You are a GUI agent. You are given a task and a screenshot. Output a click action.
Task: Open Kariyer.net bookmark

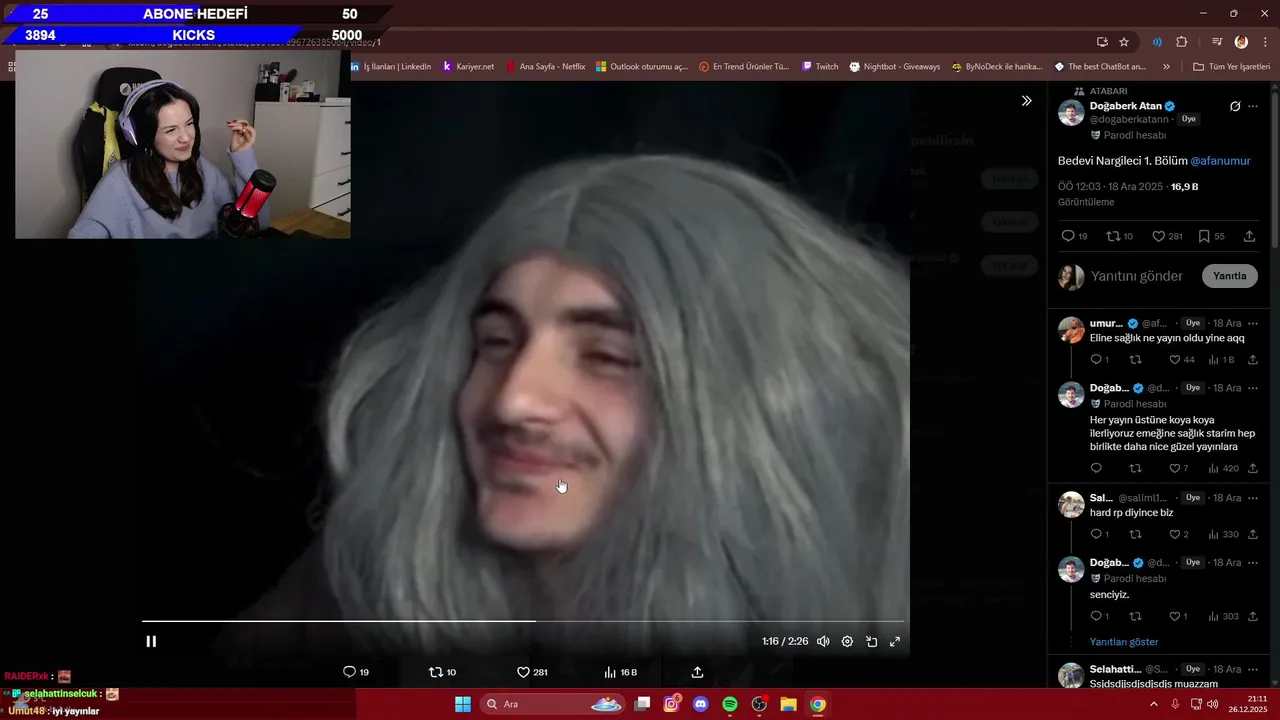click(x=468, y=66)
